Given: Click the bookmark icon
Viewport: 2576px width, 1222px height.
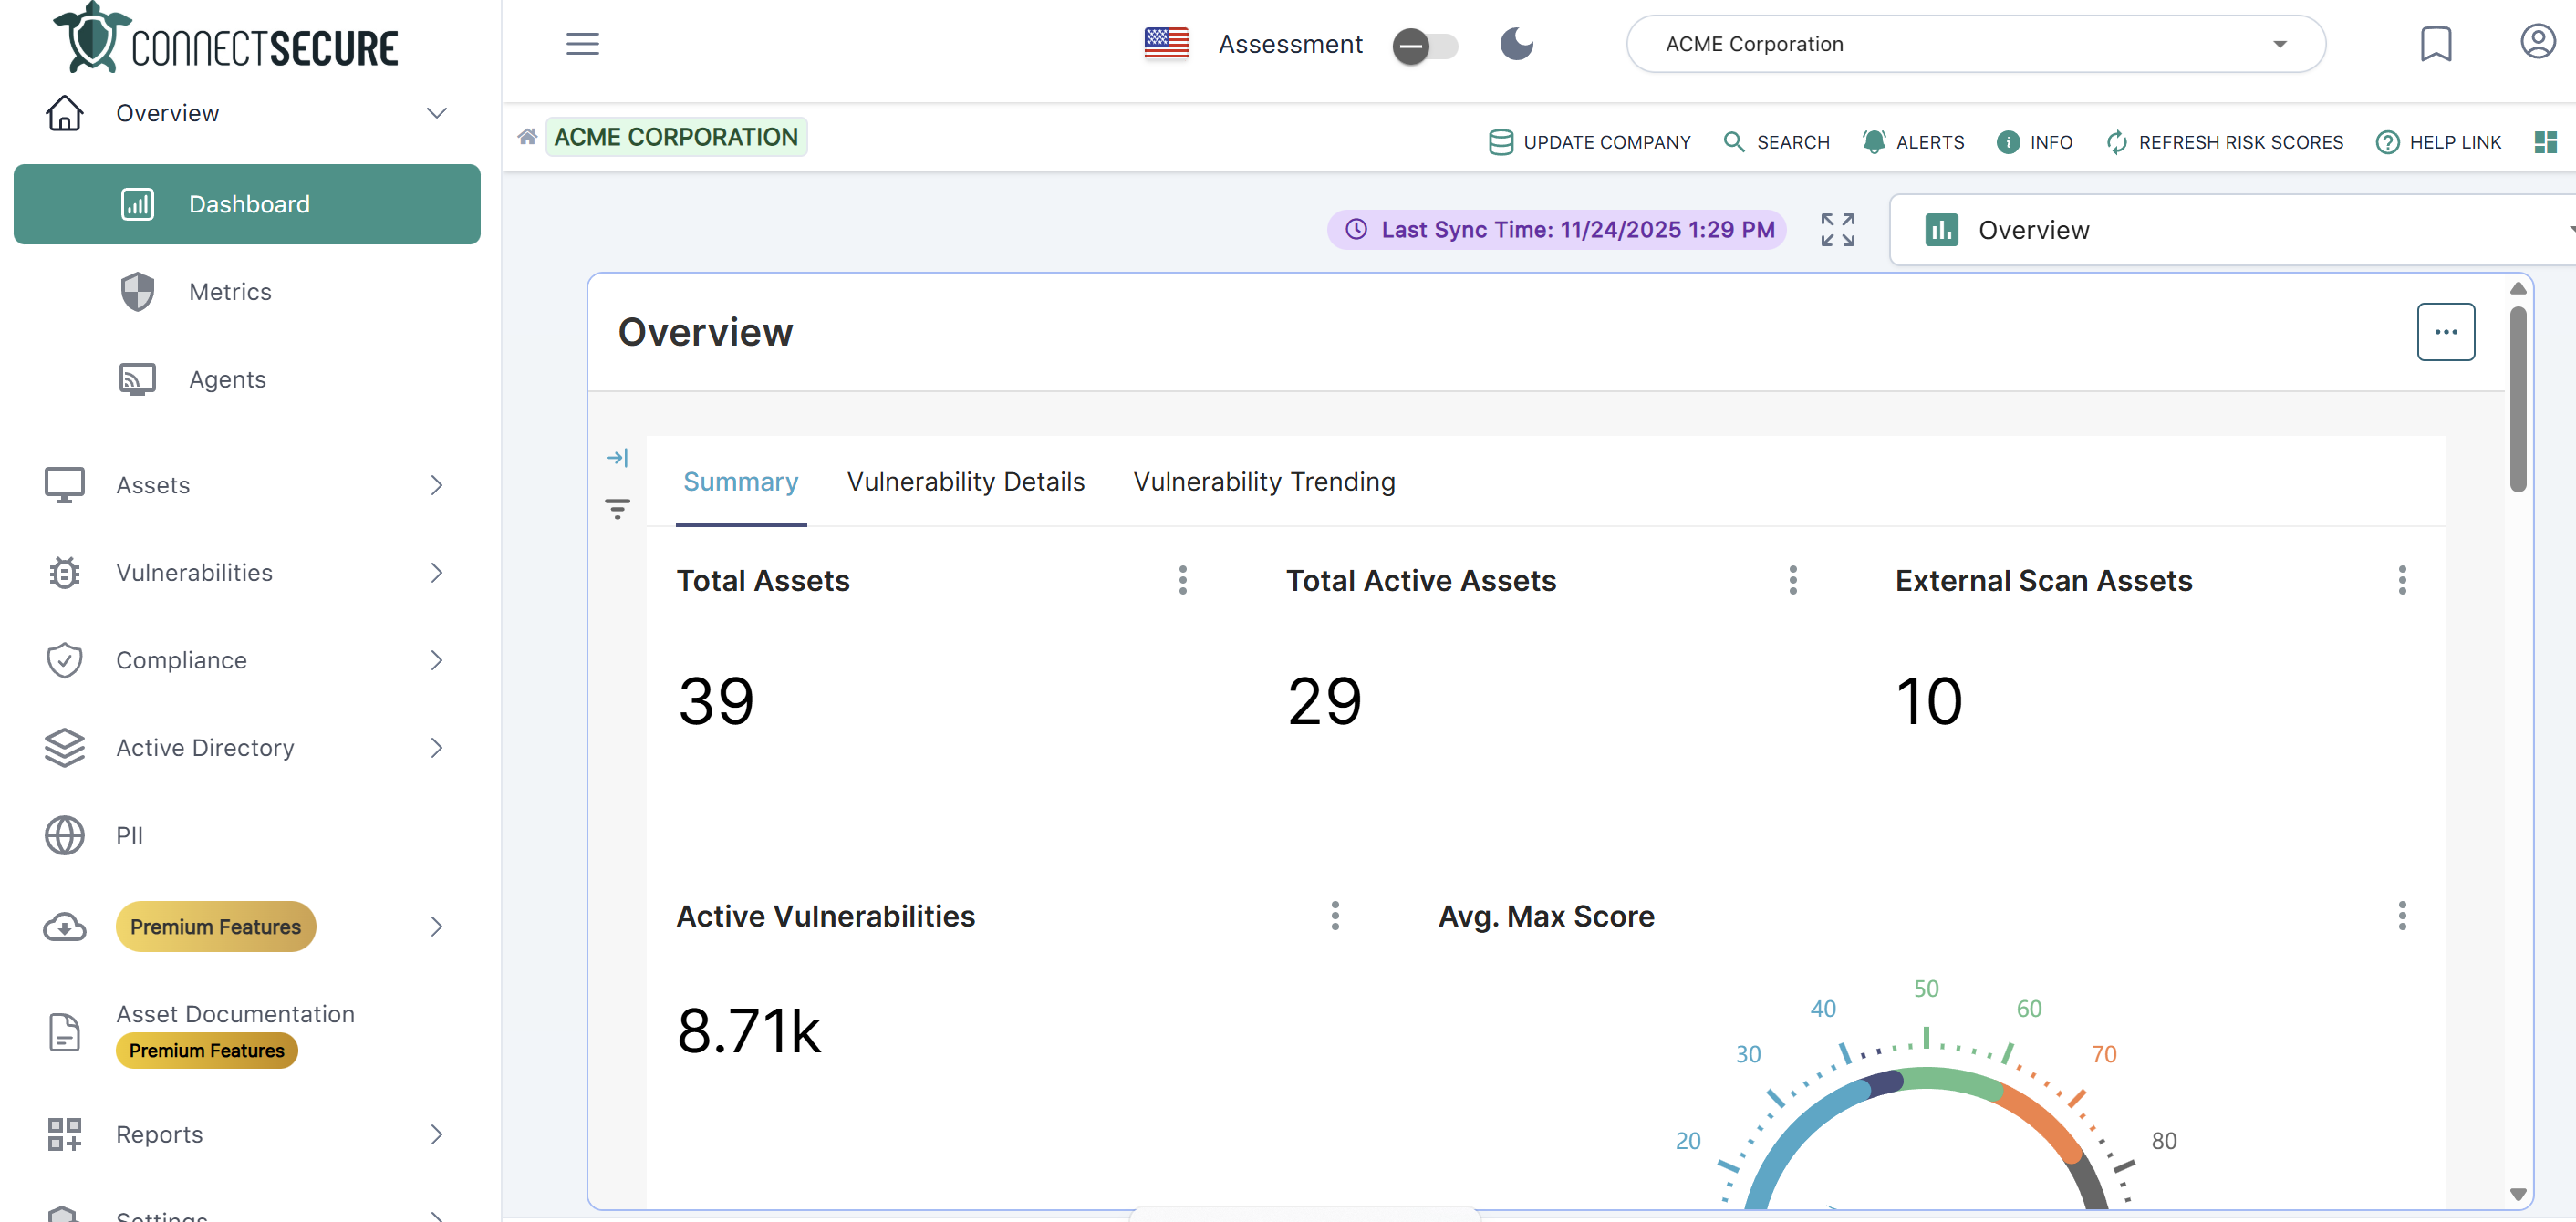Looking at the screenshot, I should [2435, 44].
